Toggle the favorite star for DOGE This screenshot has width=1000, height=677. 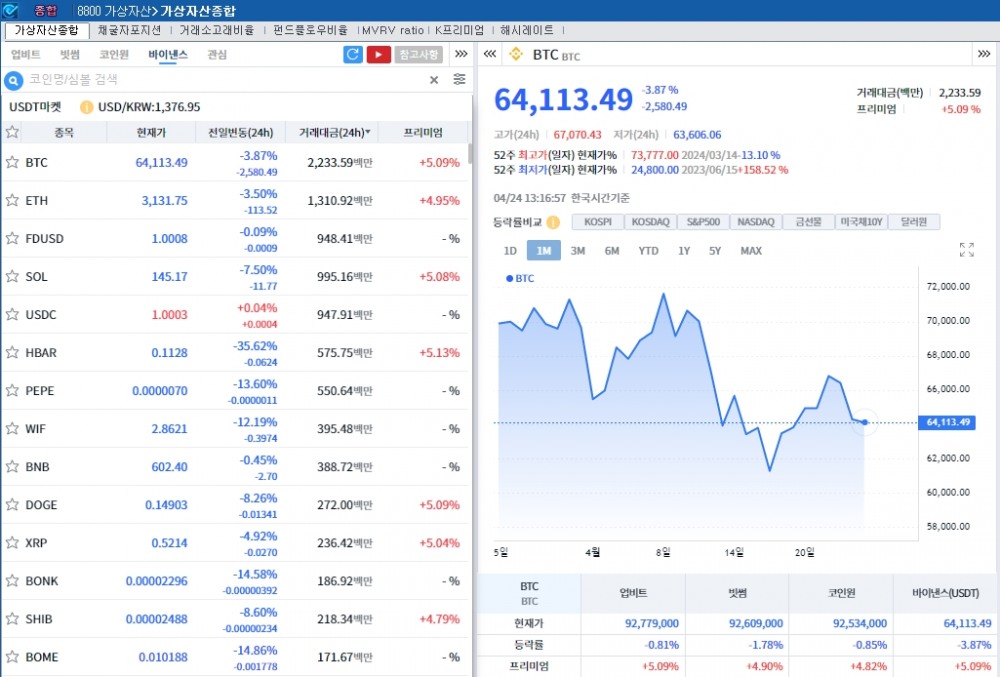(x=13, y=505)
